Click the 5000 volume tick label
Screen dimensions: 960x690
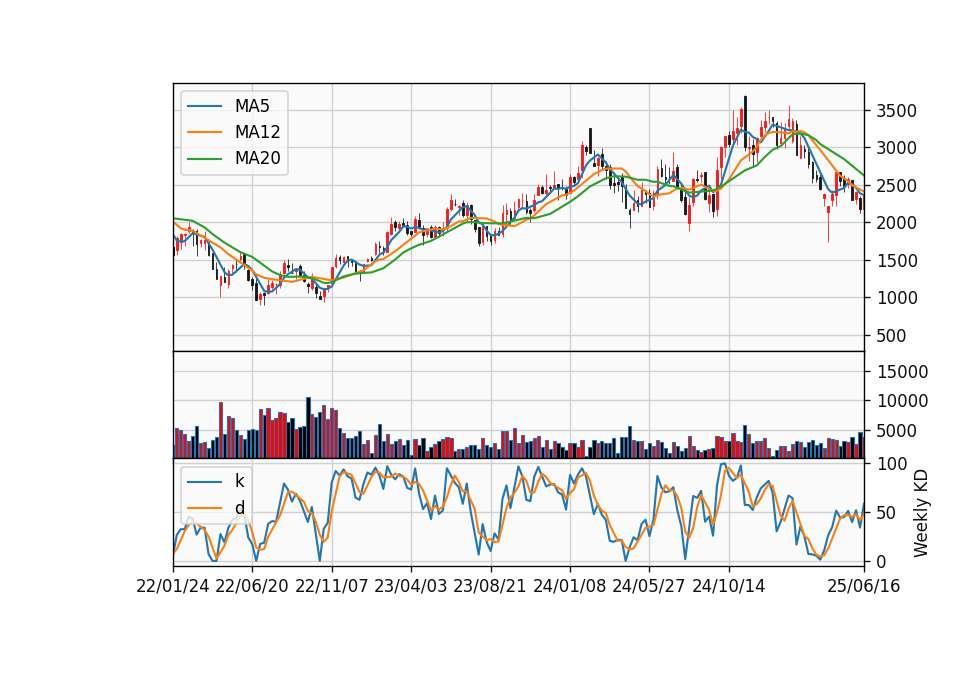pos(896,431)
